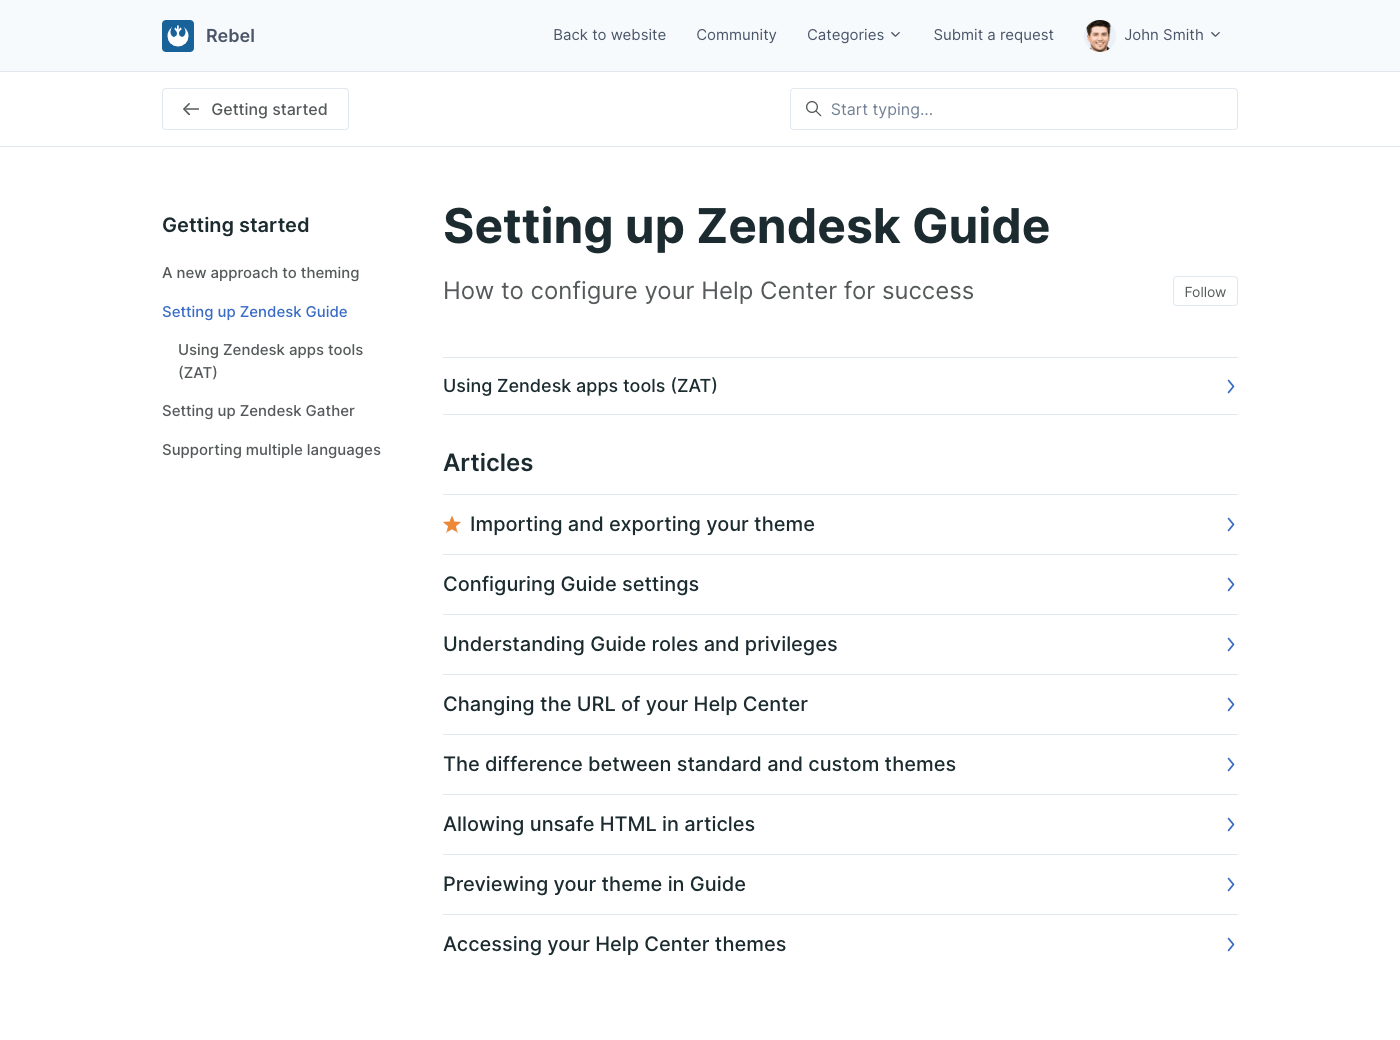Open sidebar item A new approach to theming
The image size is (1400, 1040).
pyautogui.click(x=260, y=273)
